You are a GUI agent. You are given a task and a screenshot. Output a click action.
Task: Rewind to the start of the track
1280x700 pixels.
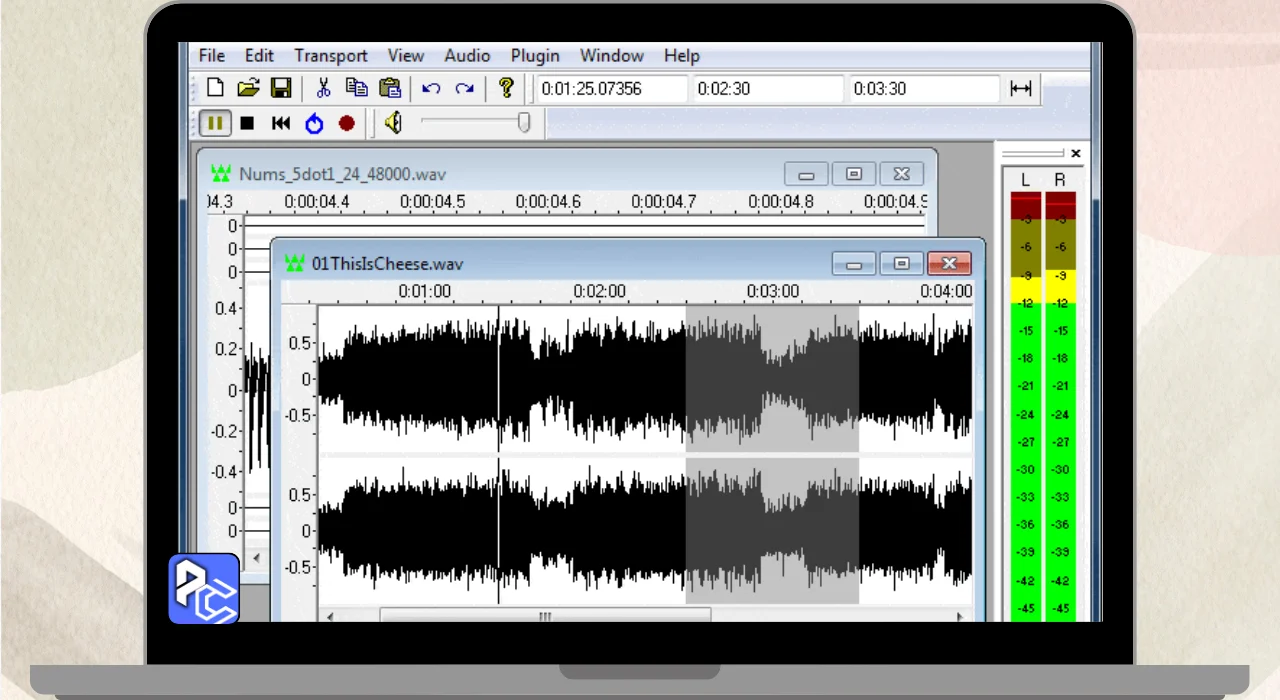[281, 123]
